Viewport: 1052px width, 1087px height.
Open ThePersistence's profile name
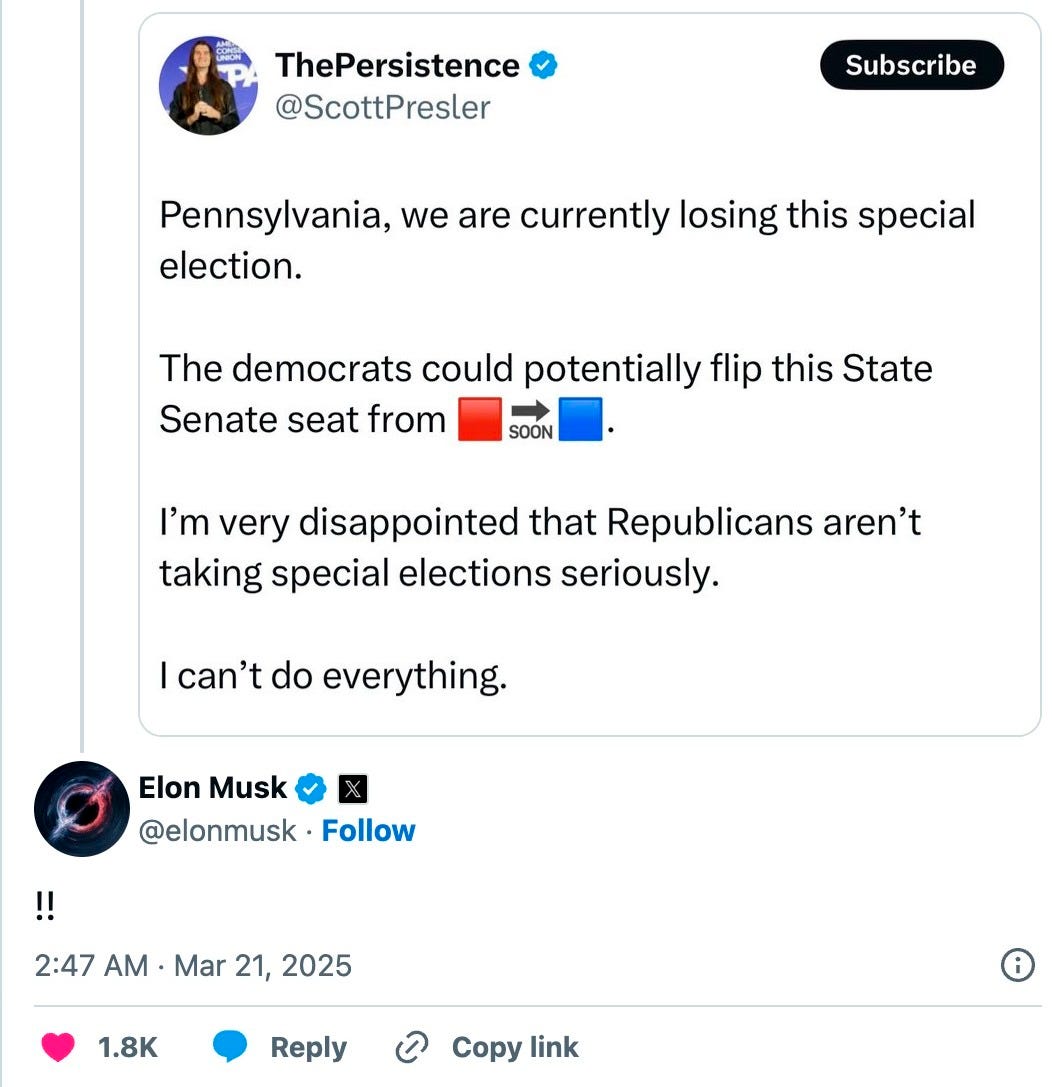click(x=399, y=64)
